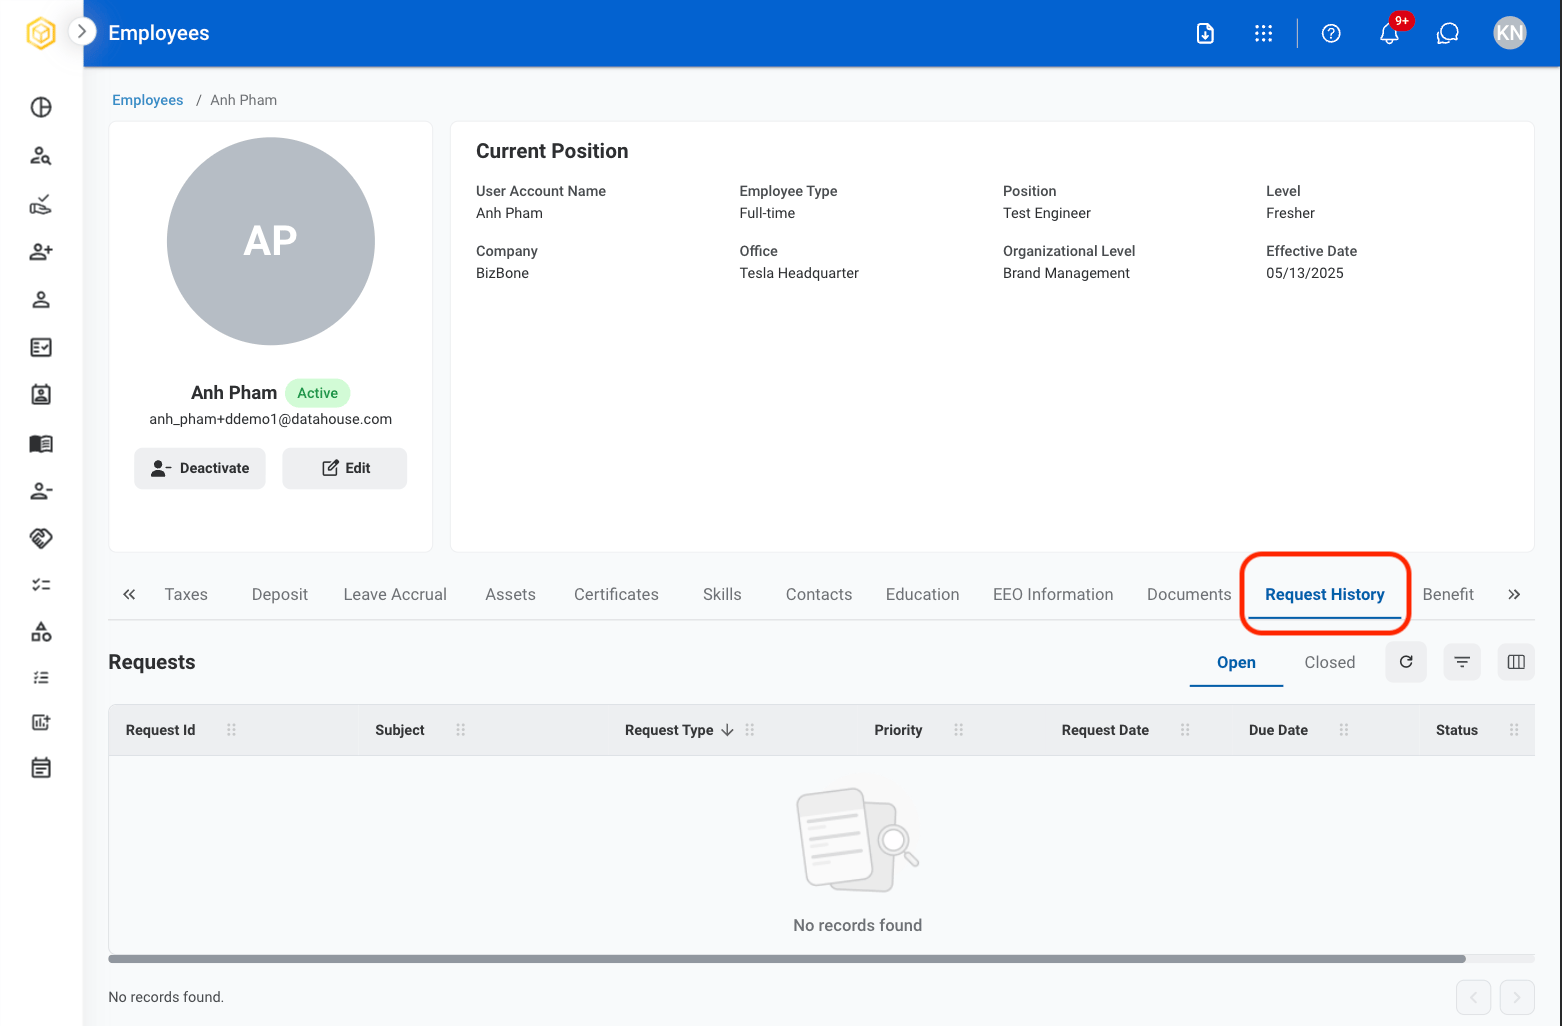Switch to the Deposit tab
The height and width of the screenshot is (1026, 1562).
click(x=280, y=594)
